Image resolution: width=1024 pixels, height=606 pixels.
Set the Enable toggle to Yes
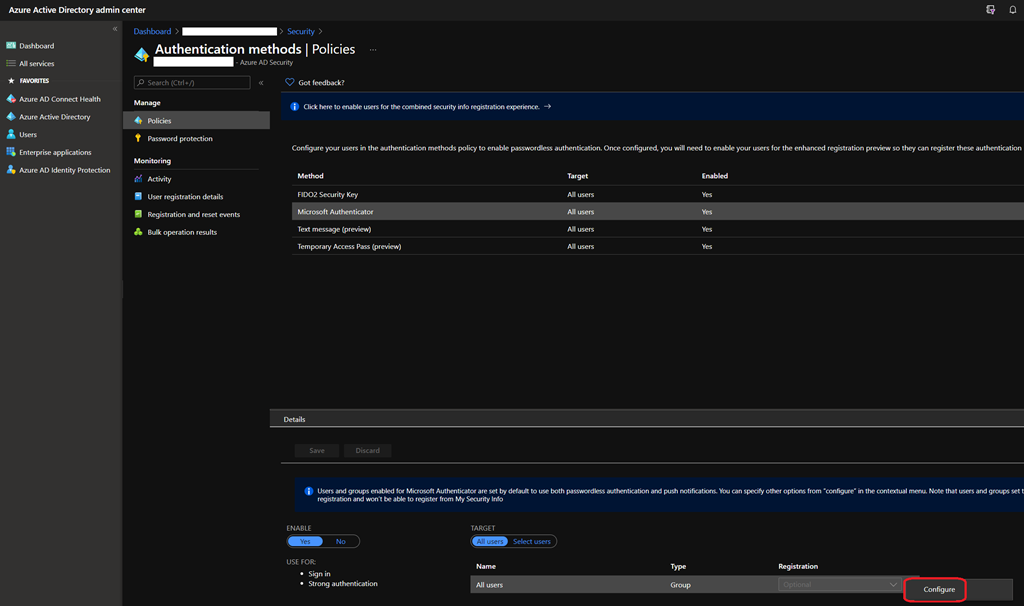coord(305,541)
